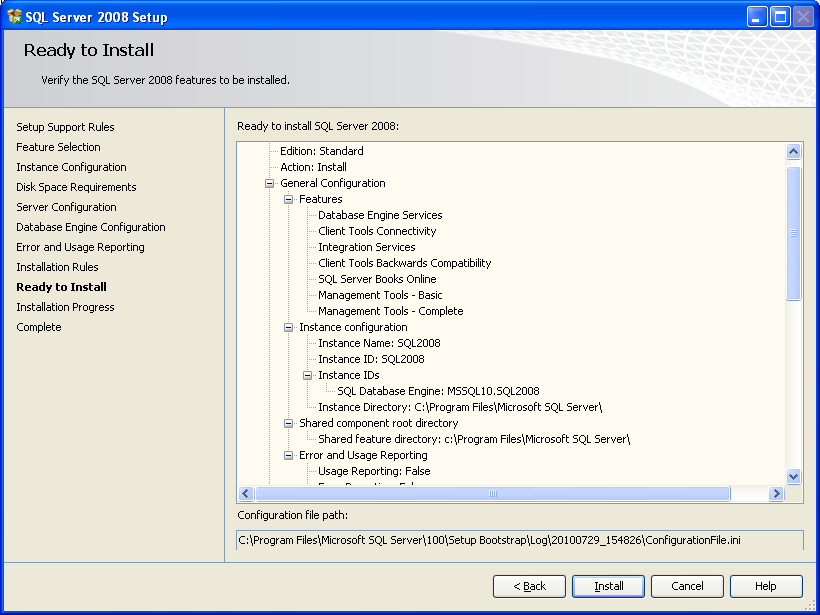Click the vertical scrollbar up arrow

click(x=793, y=152)
